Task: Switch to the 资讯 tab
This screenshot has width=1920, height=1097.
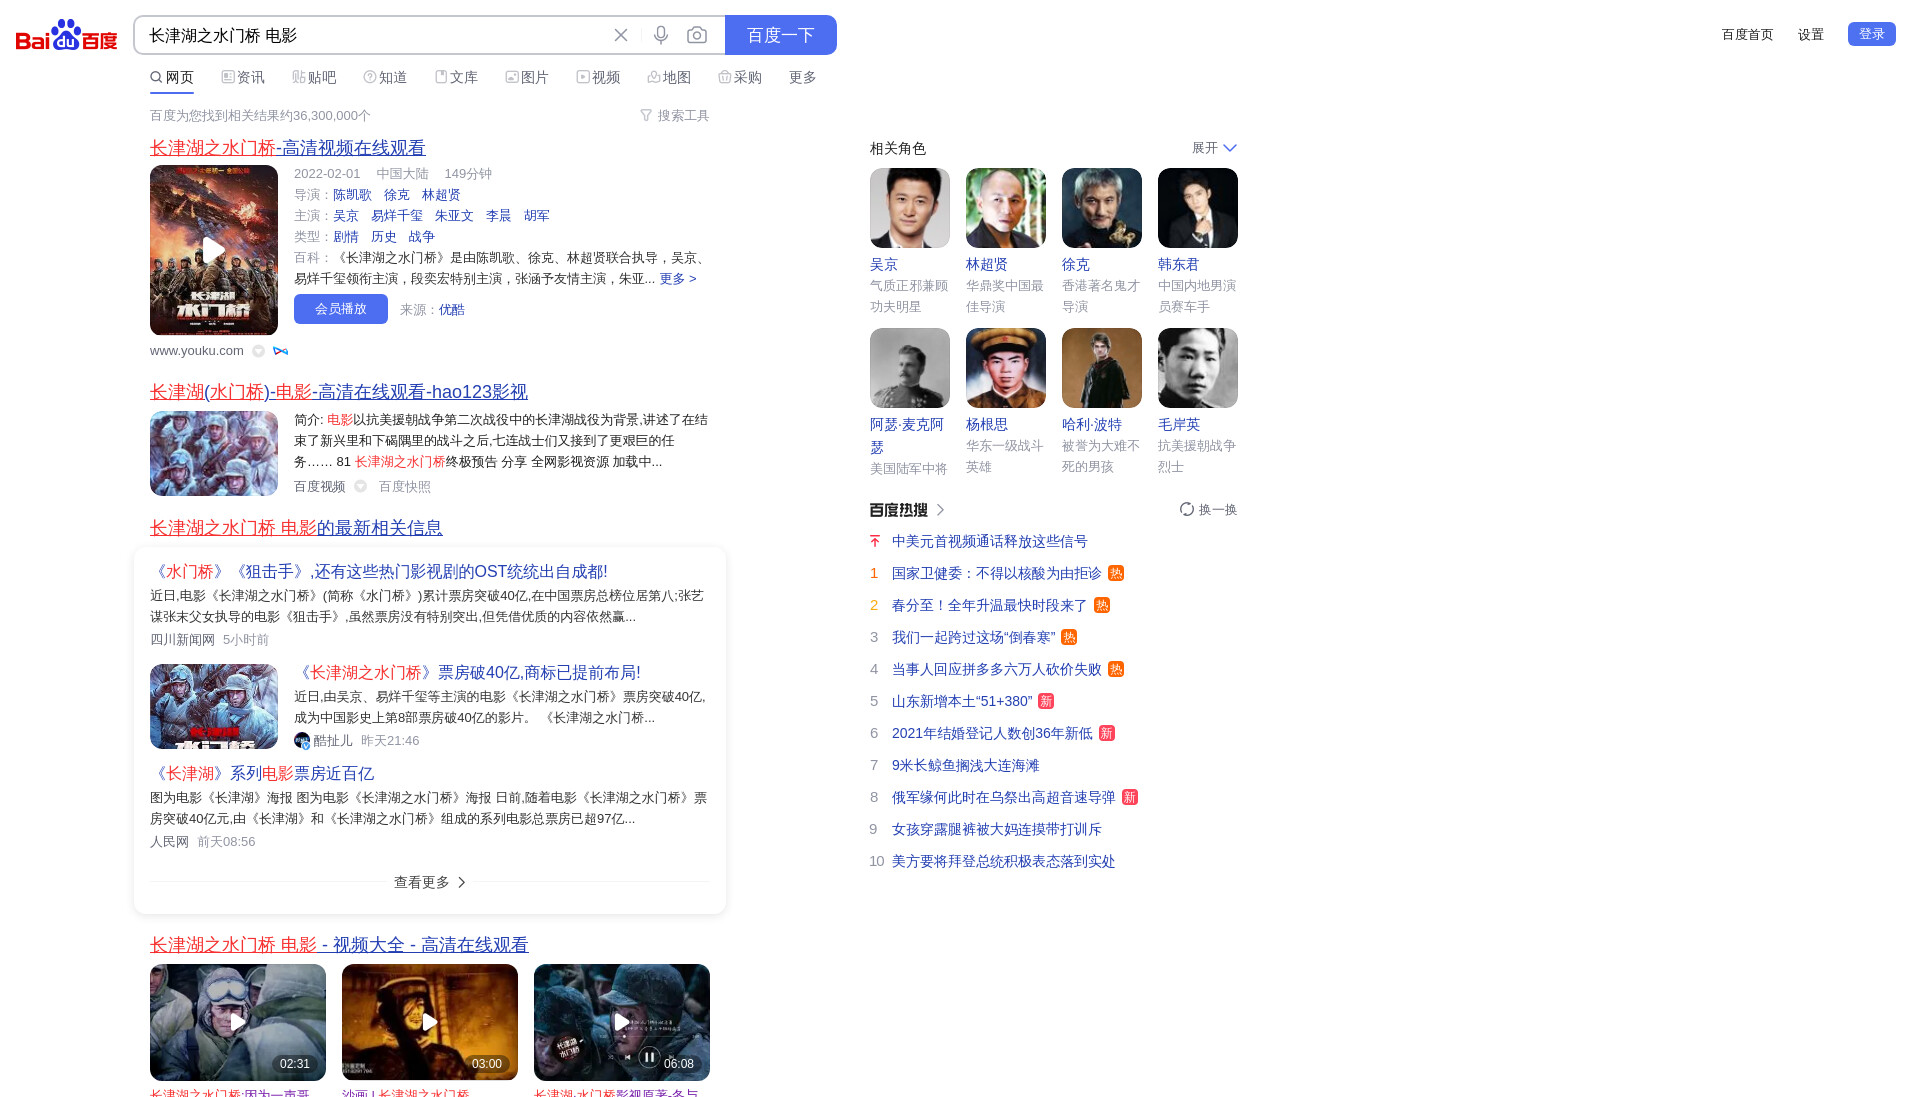Action: [243, 78]
